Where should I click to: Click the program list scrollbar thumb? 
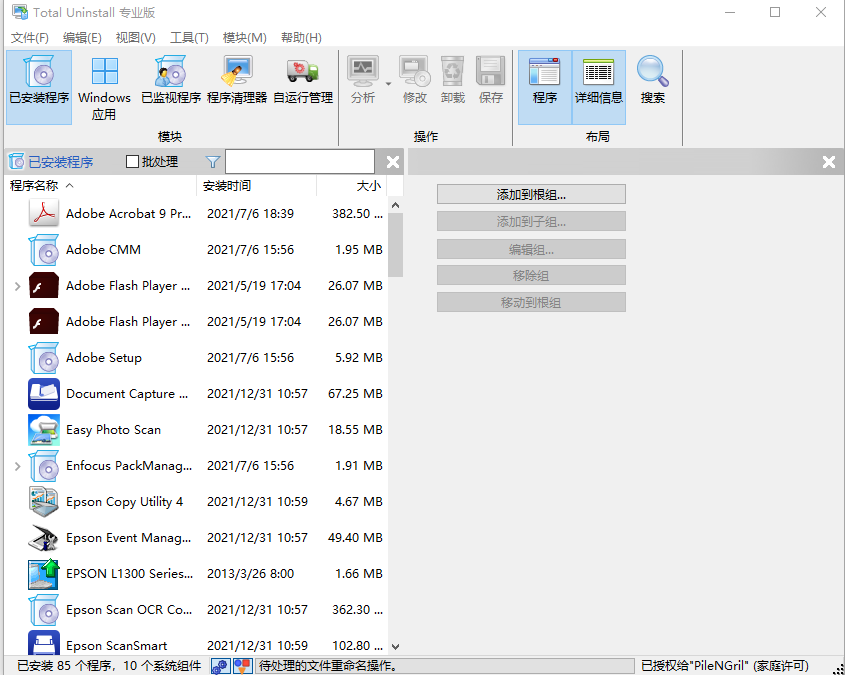396,245
